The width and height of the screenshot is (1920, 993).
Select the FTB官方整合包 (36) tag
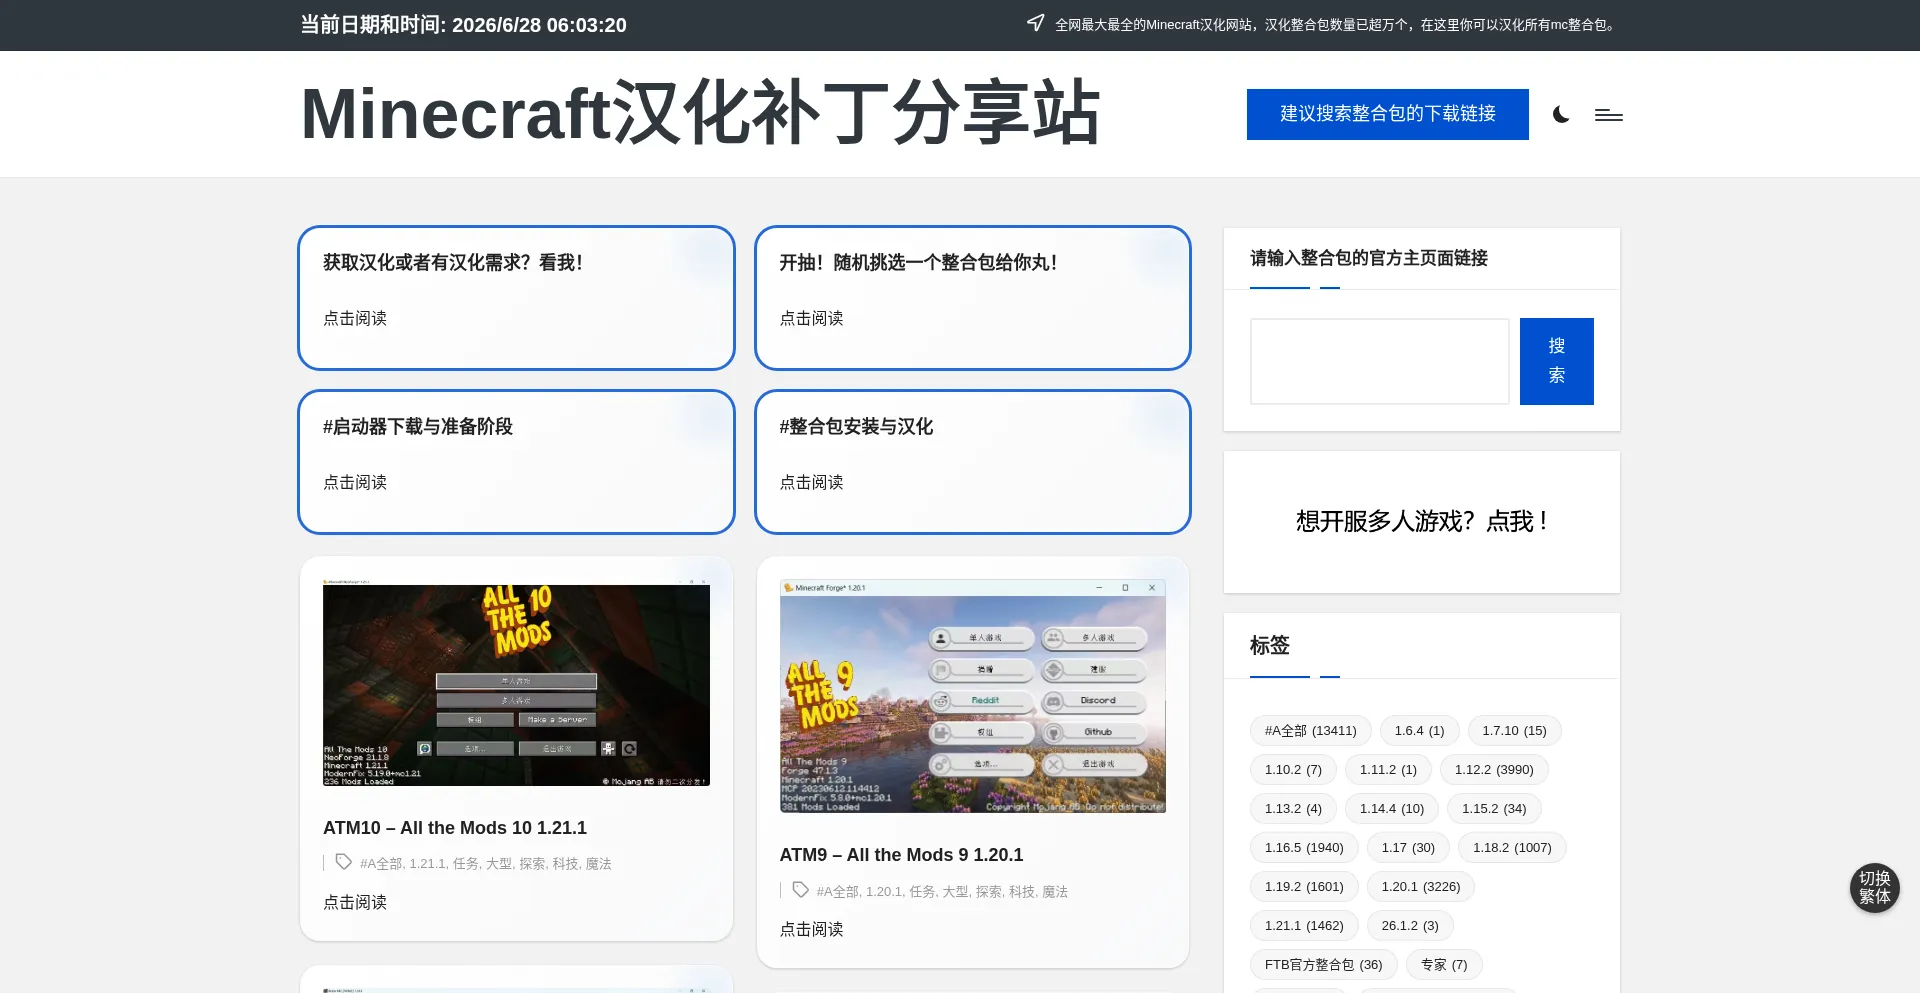pos(1323,965)
